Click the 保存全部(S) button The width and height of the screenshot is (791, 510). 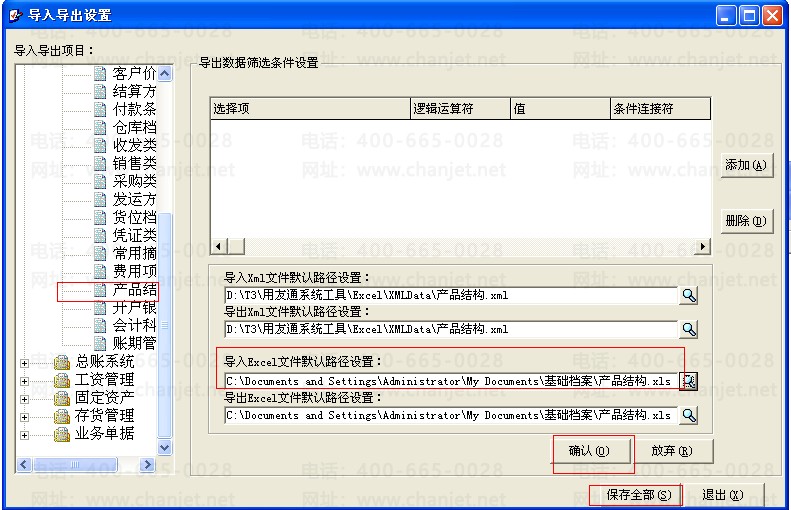tap(638, 495)
